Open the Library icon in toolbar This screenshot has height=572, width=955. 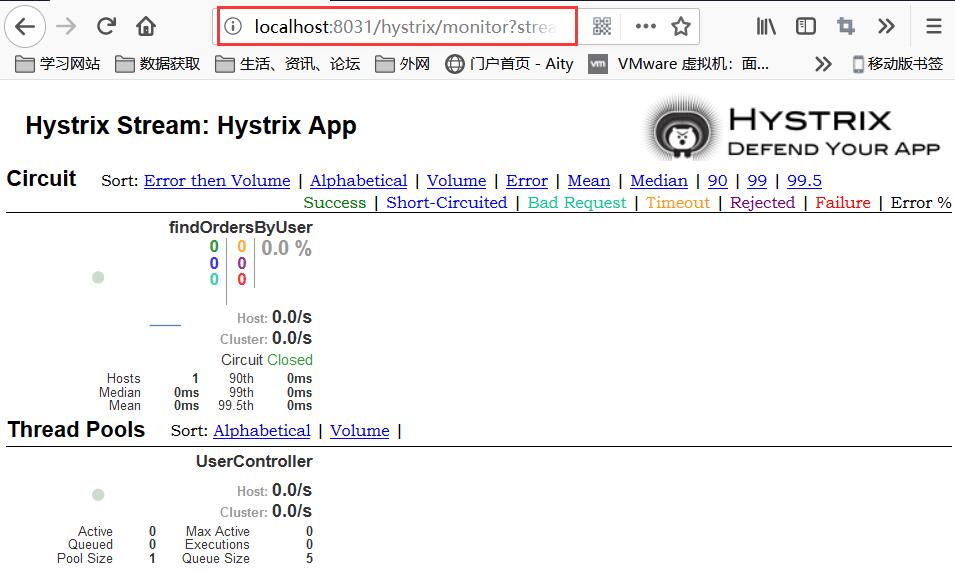(766, 26)
